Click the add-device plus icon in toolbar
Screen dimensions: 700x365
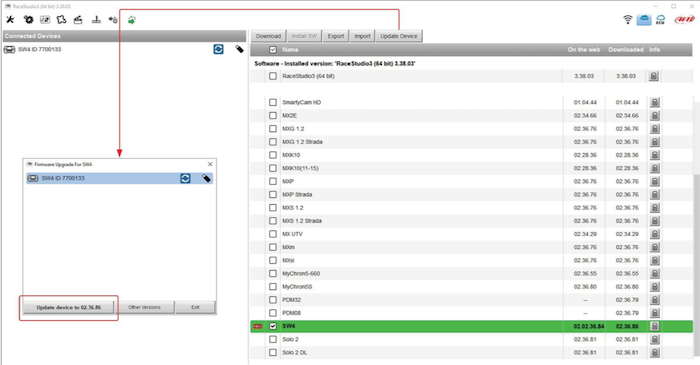113,19
